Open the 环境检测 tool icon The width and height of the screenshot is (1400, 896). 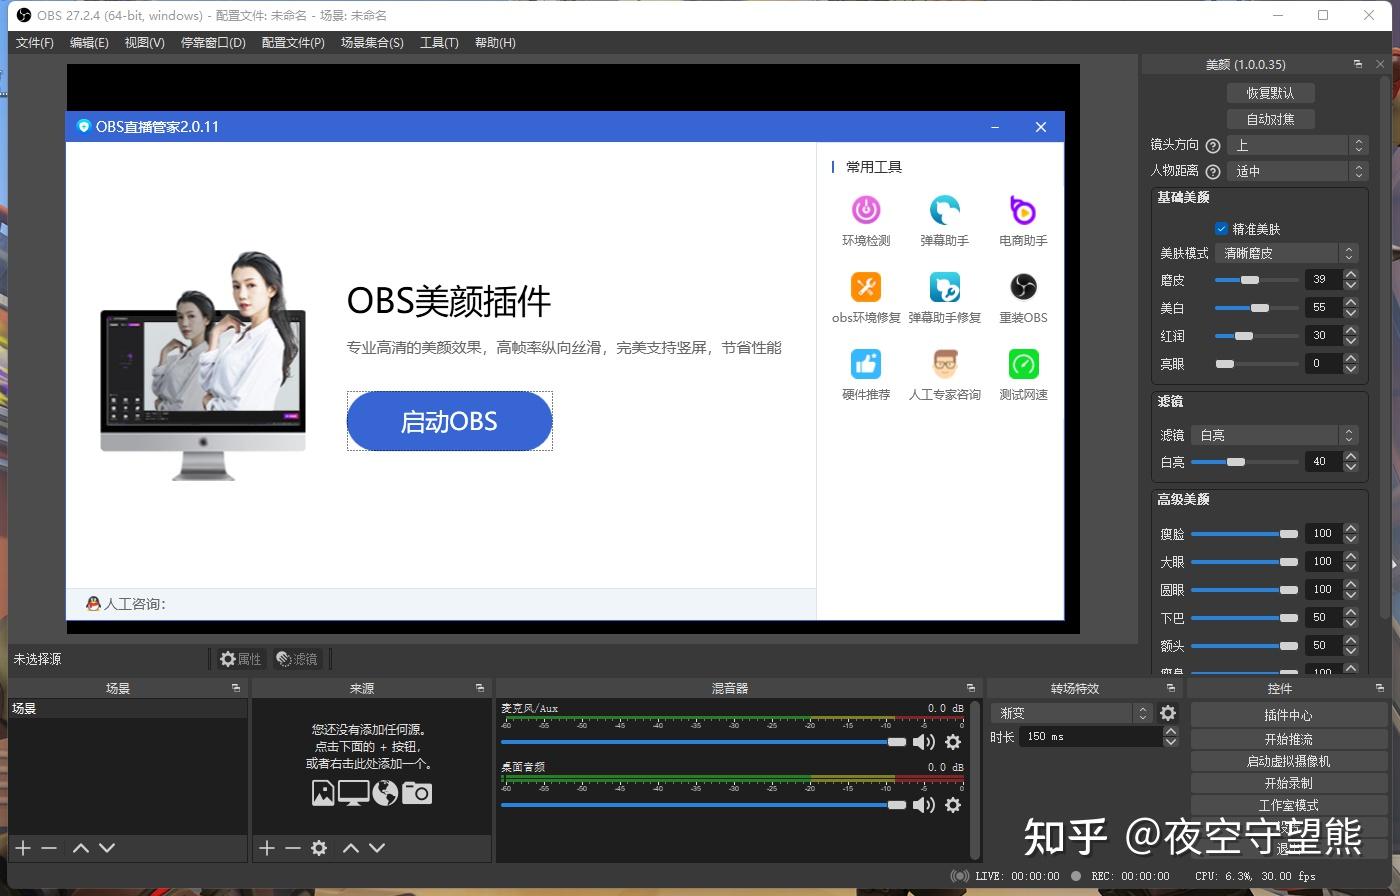click(866, 210)
